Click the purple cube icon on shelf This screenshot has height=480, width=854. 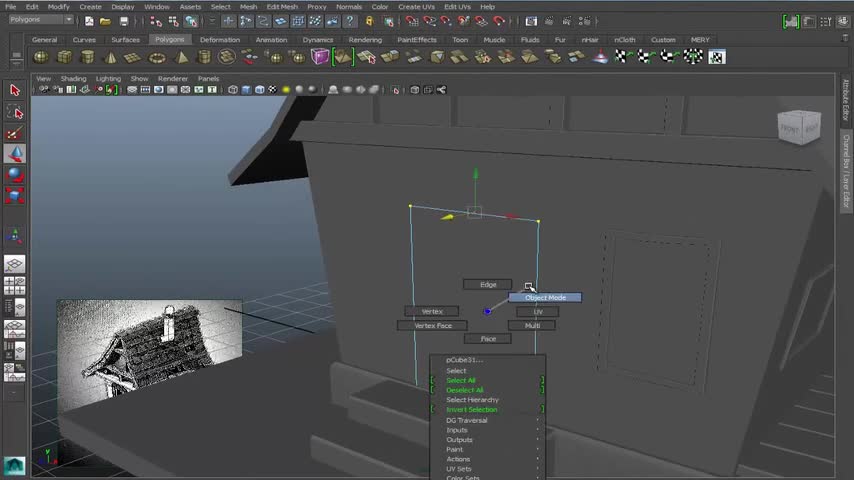320,57
